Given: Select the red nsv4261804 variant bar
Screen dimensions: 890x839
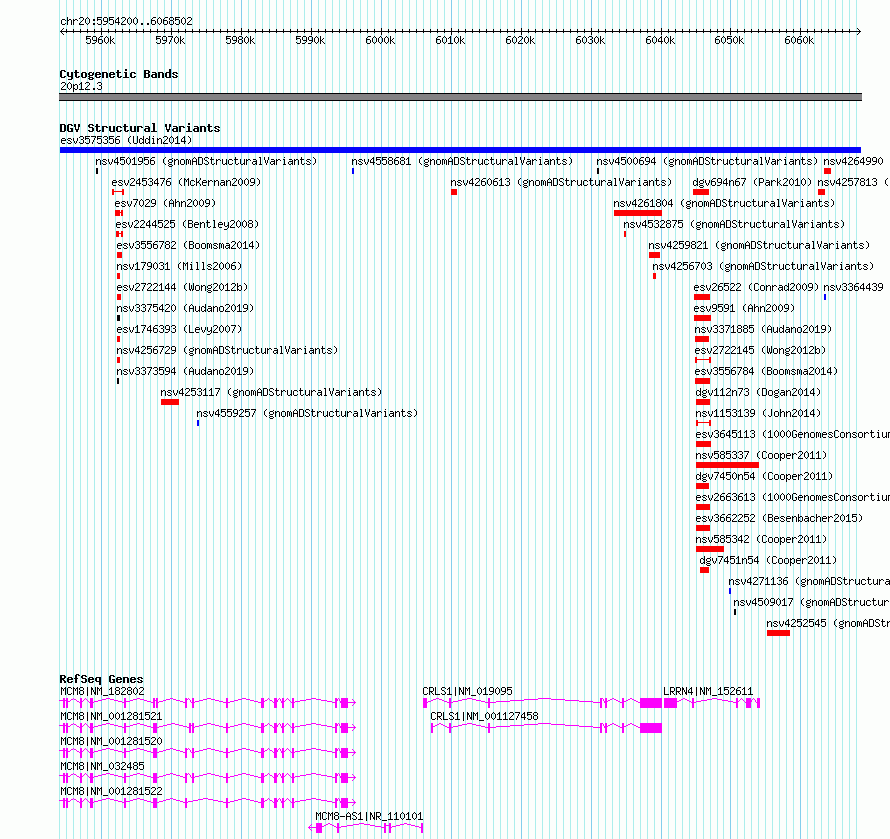Looking at the screenshot, I should [x=637, y=213].
